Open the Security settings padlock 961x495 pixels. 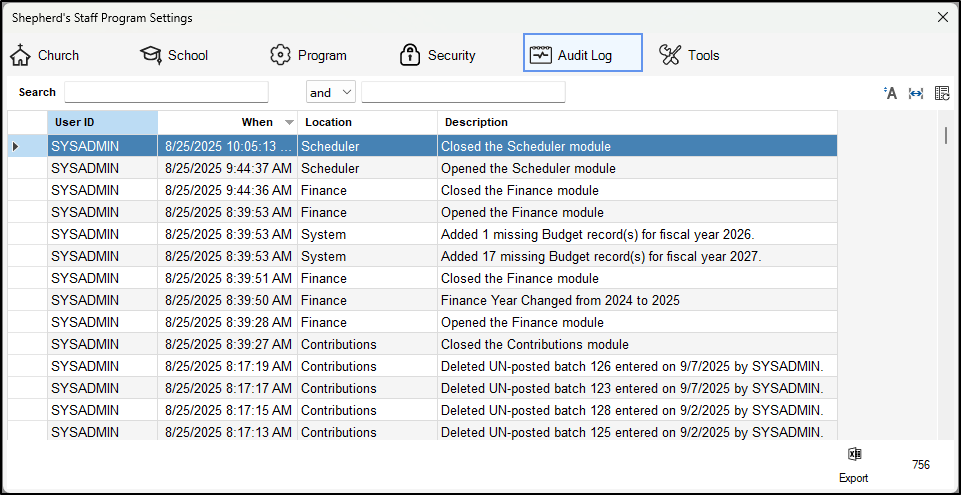[438, 55]
